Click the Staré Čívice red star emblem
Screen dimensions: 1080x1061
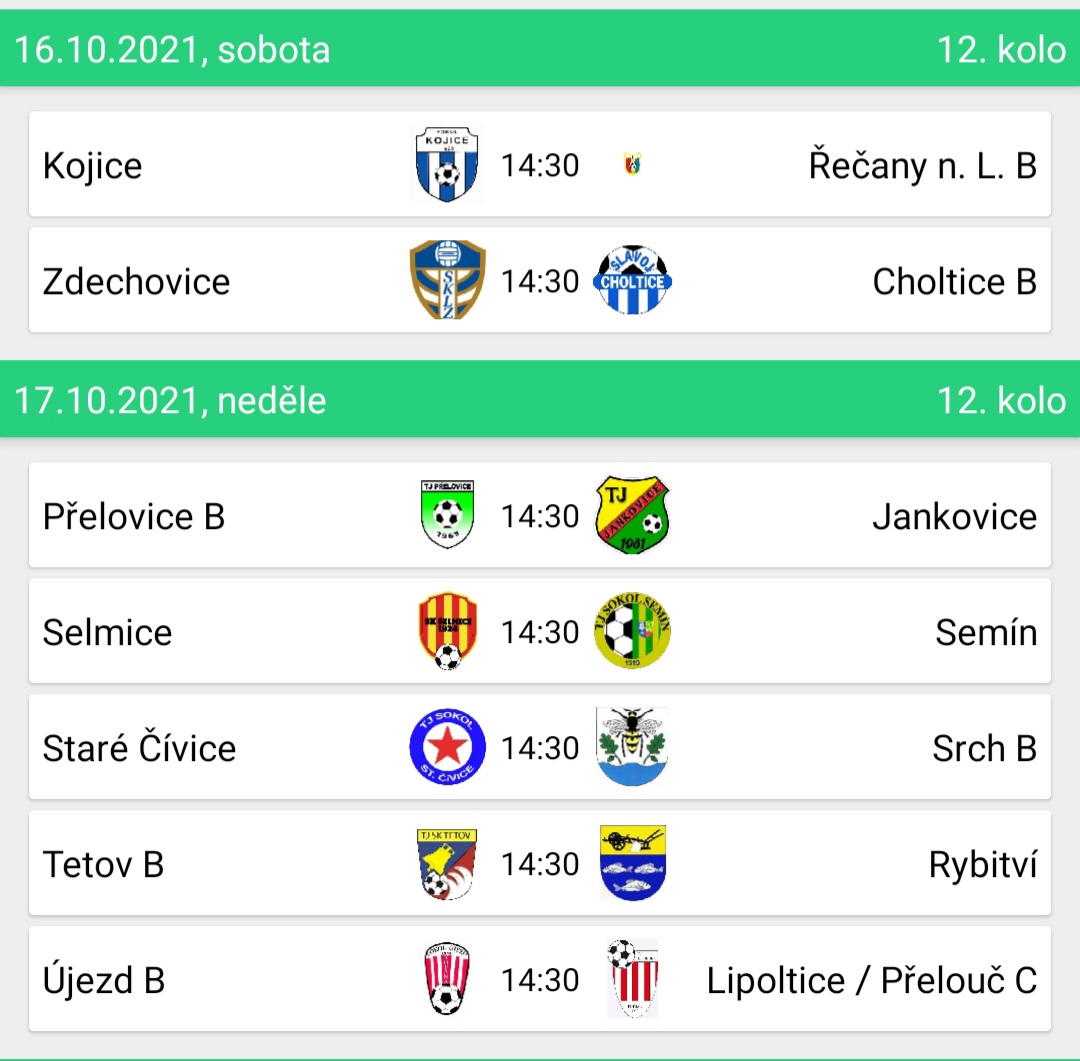coord(448,747)
